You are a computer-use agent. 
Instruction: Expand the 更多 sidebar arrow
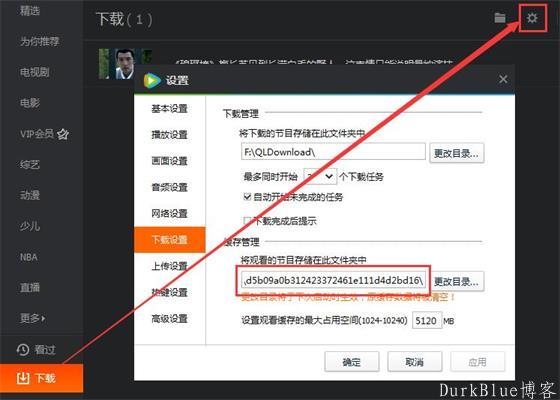pos(44,318)
